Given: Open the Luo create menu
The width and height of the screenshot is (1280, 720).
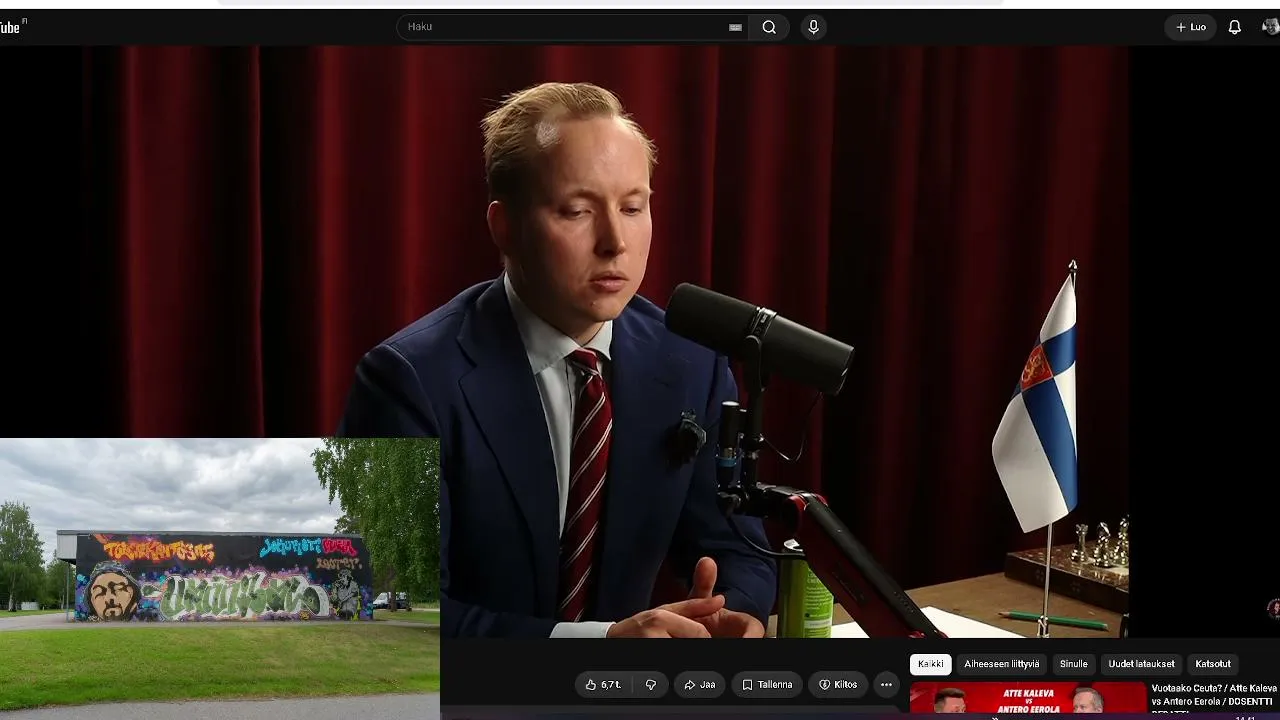Looking at the screenshot, I should point(1190,27).
